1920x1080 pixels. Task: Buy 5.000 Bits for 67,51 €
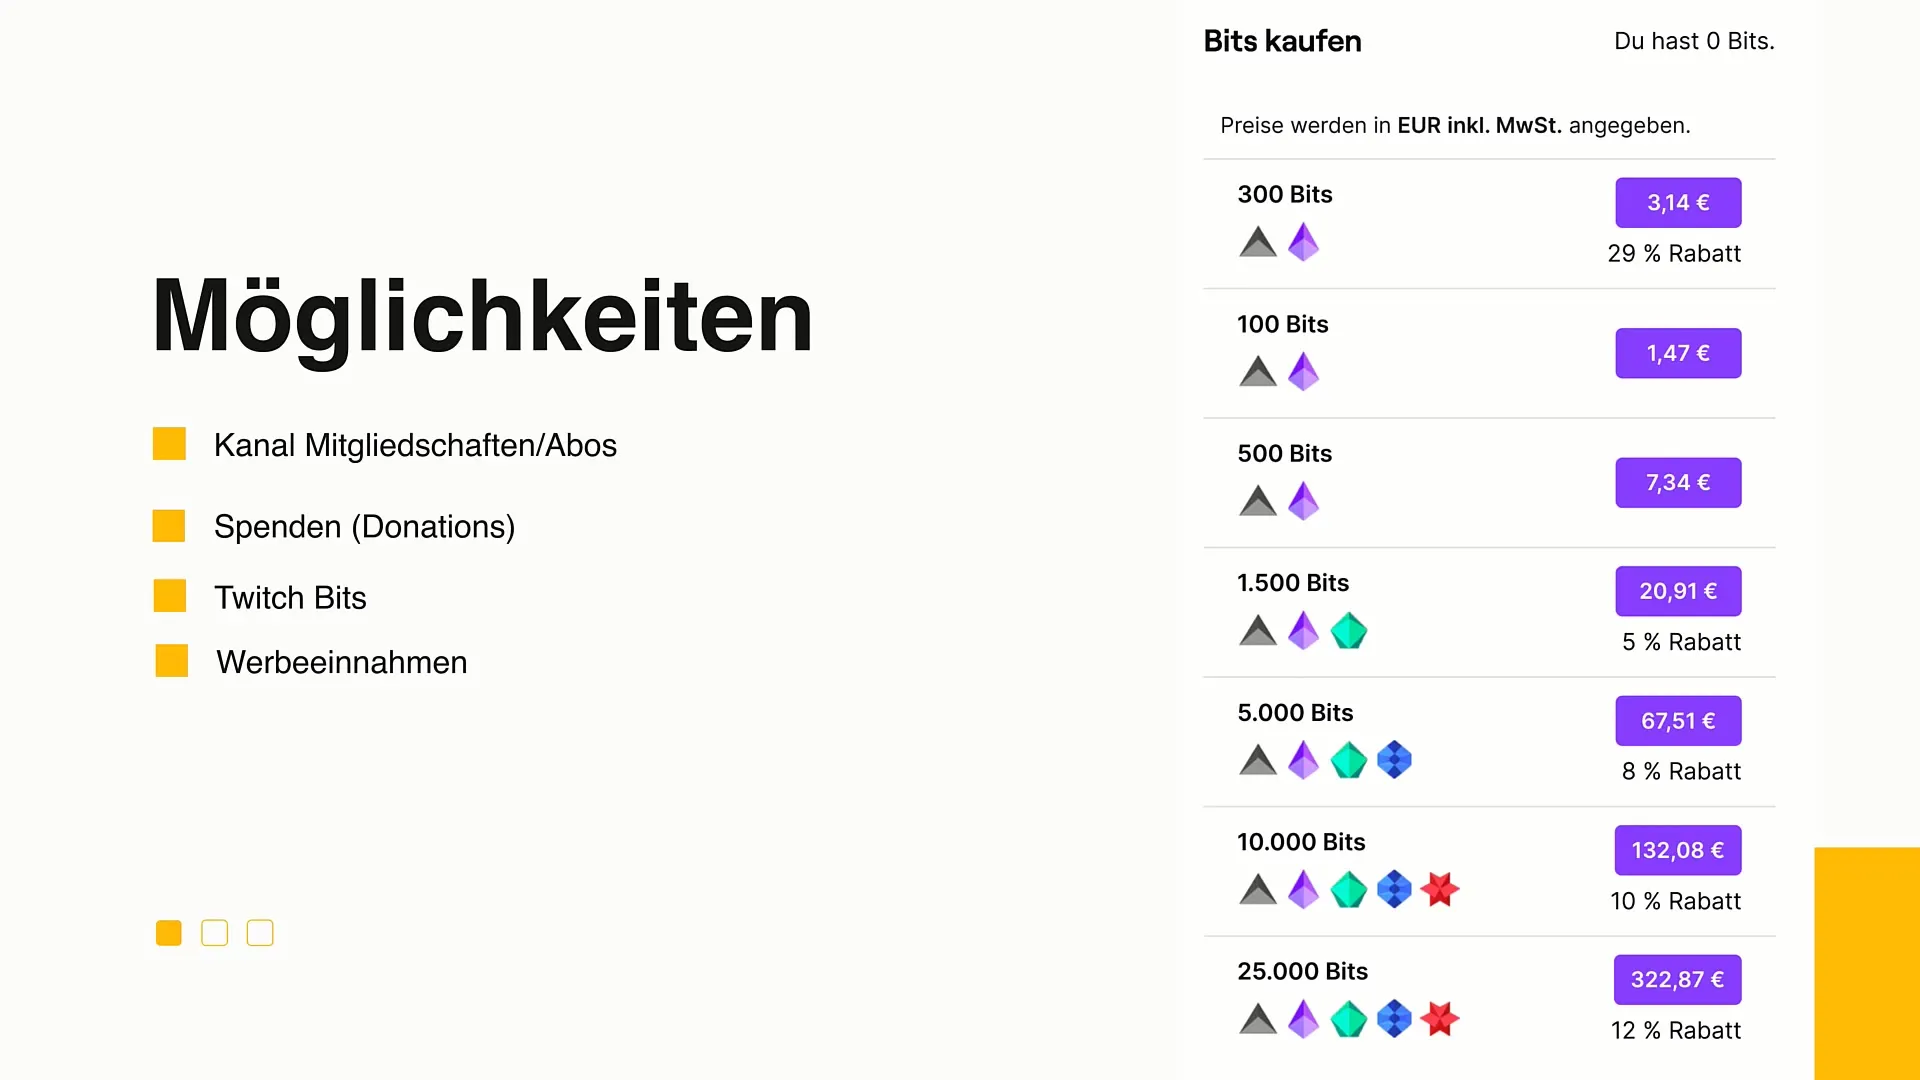1678,721
